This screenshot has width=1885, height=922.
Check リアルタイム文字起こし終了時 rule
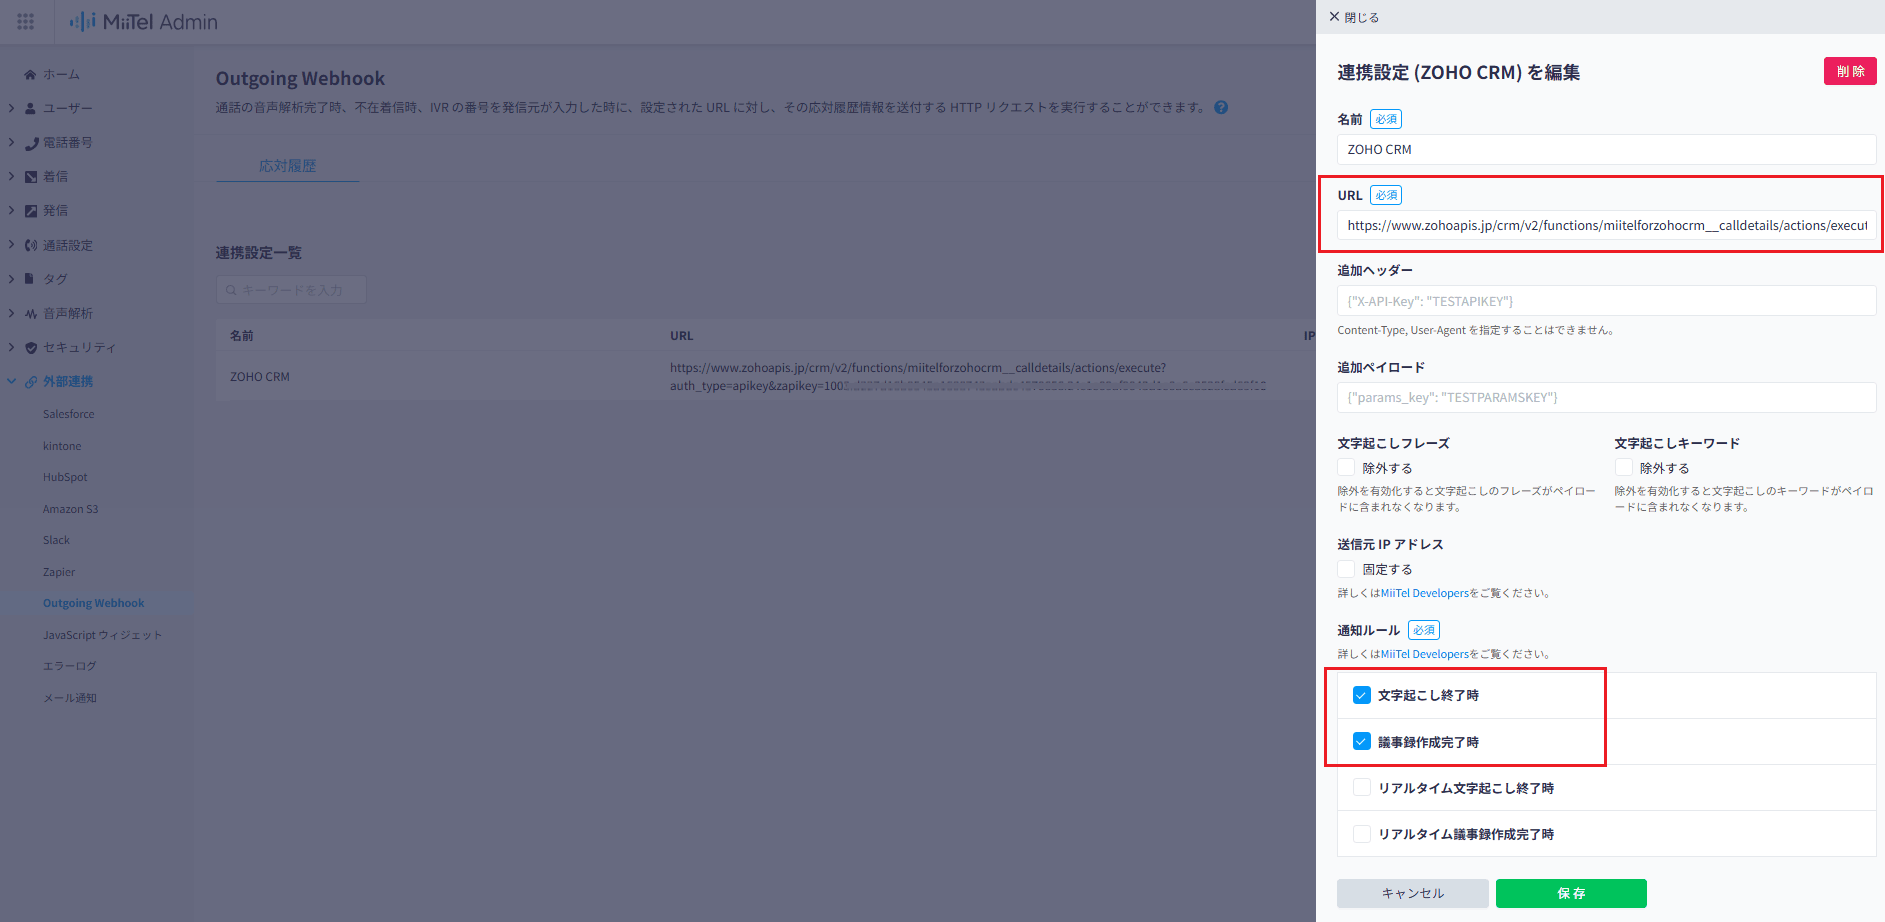[1362, 787]
